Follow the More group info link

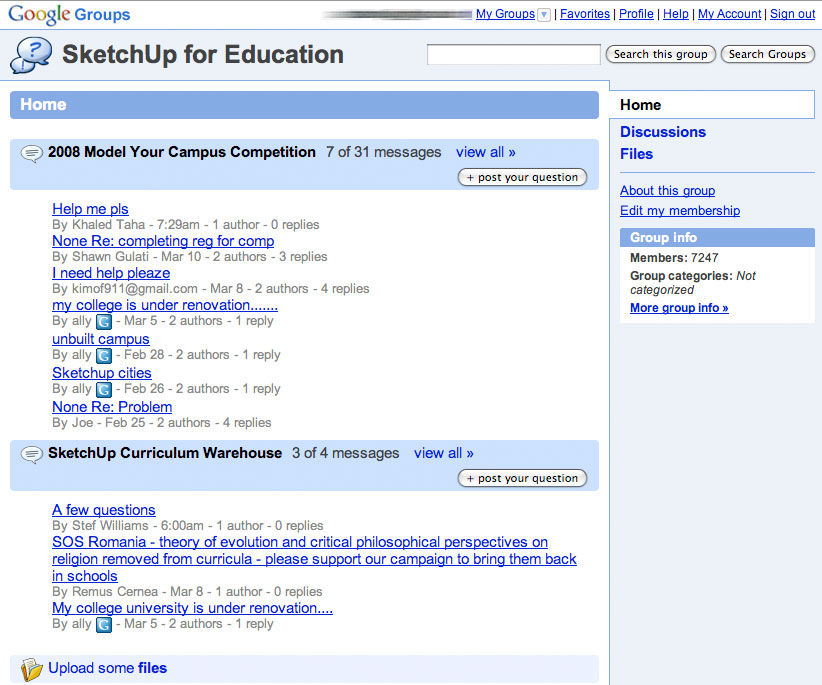[x=679, y=308]
